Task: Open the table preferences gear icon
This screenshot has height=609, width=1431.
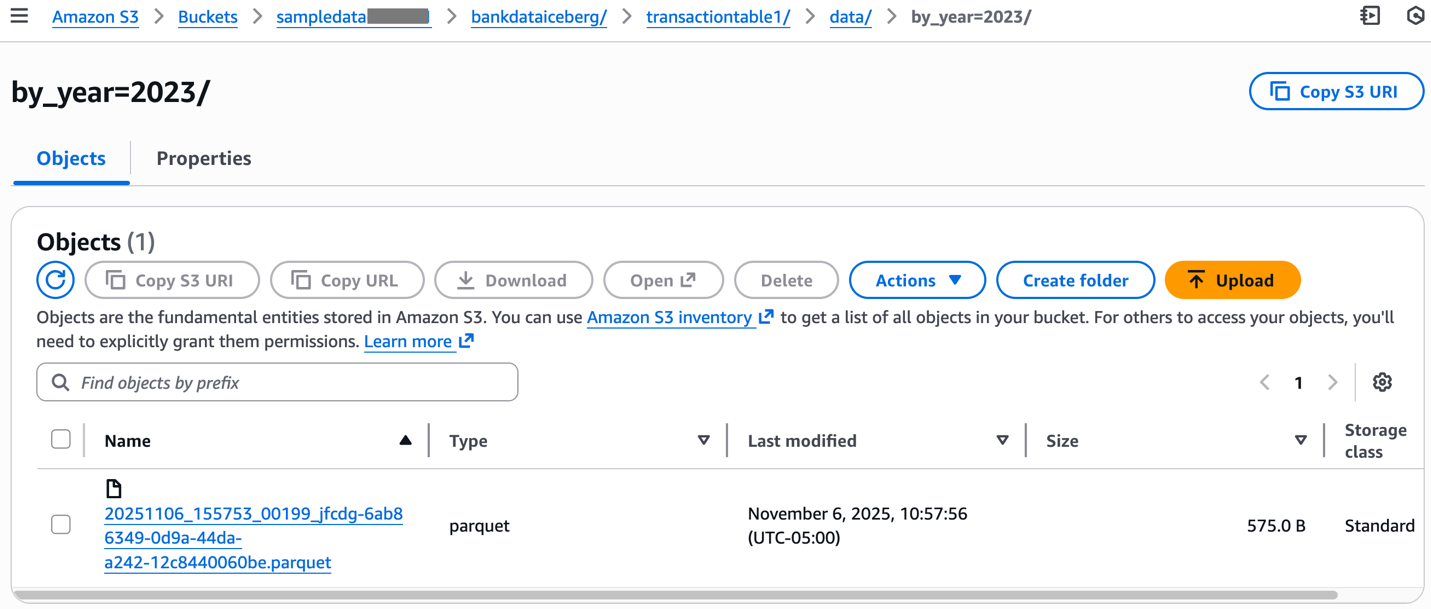Action: 1382,382
